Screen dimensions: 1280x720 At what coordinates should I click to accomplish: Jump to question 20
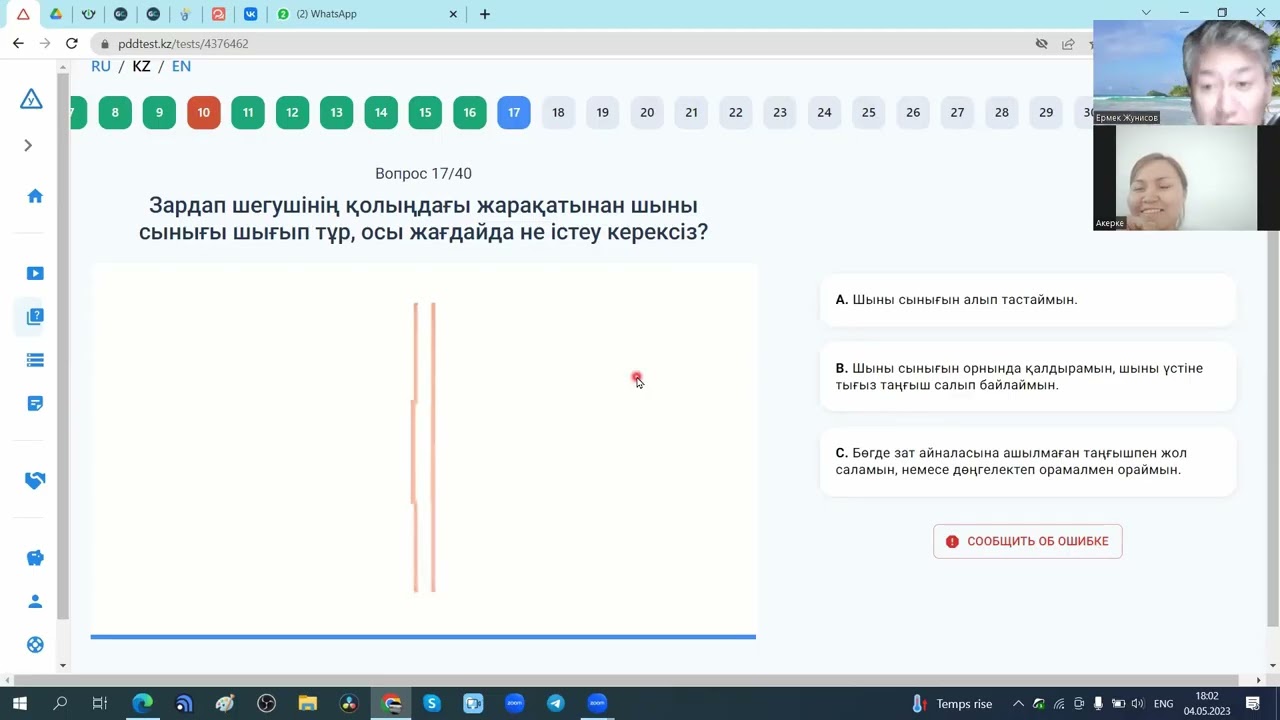(x=647, y=112)
